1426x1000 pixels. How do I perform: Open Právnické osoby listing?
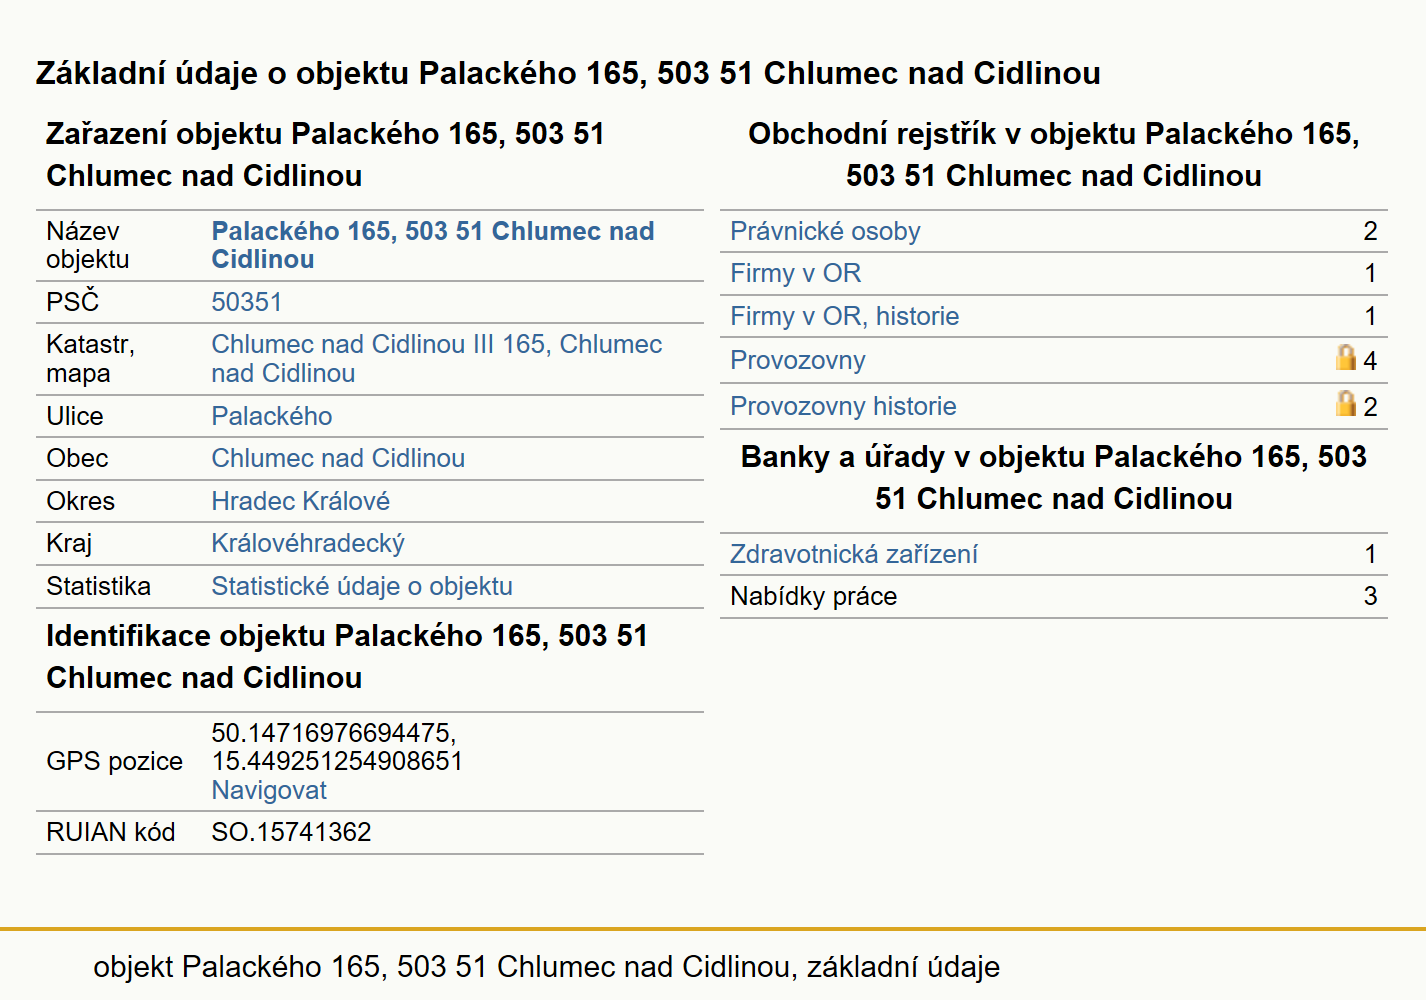click(x=825, y=231)
